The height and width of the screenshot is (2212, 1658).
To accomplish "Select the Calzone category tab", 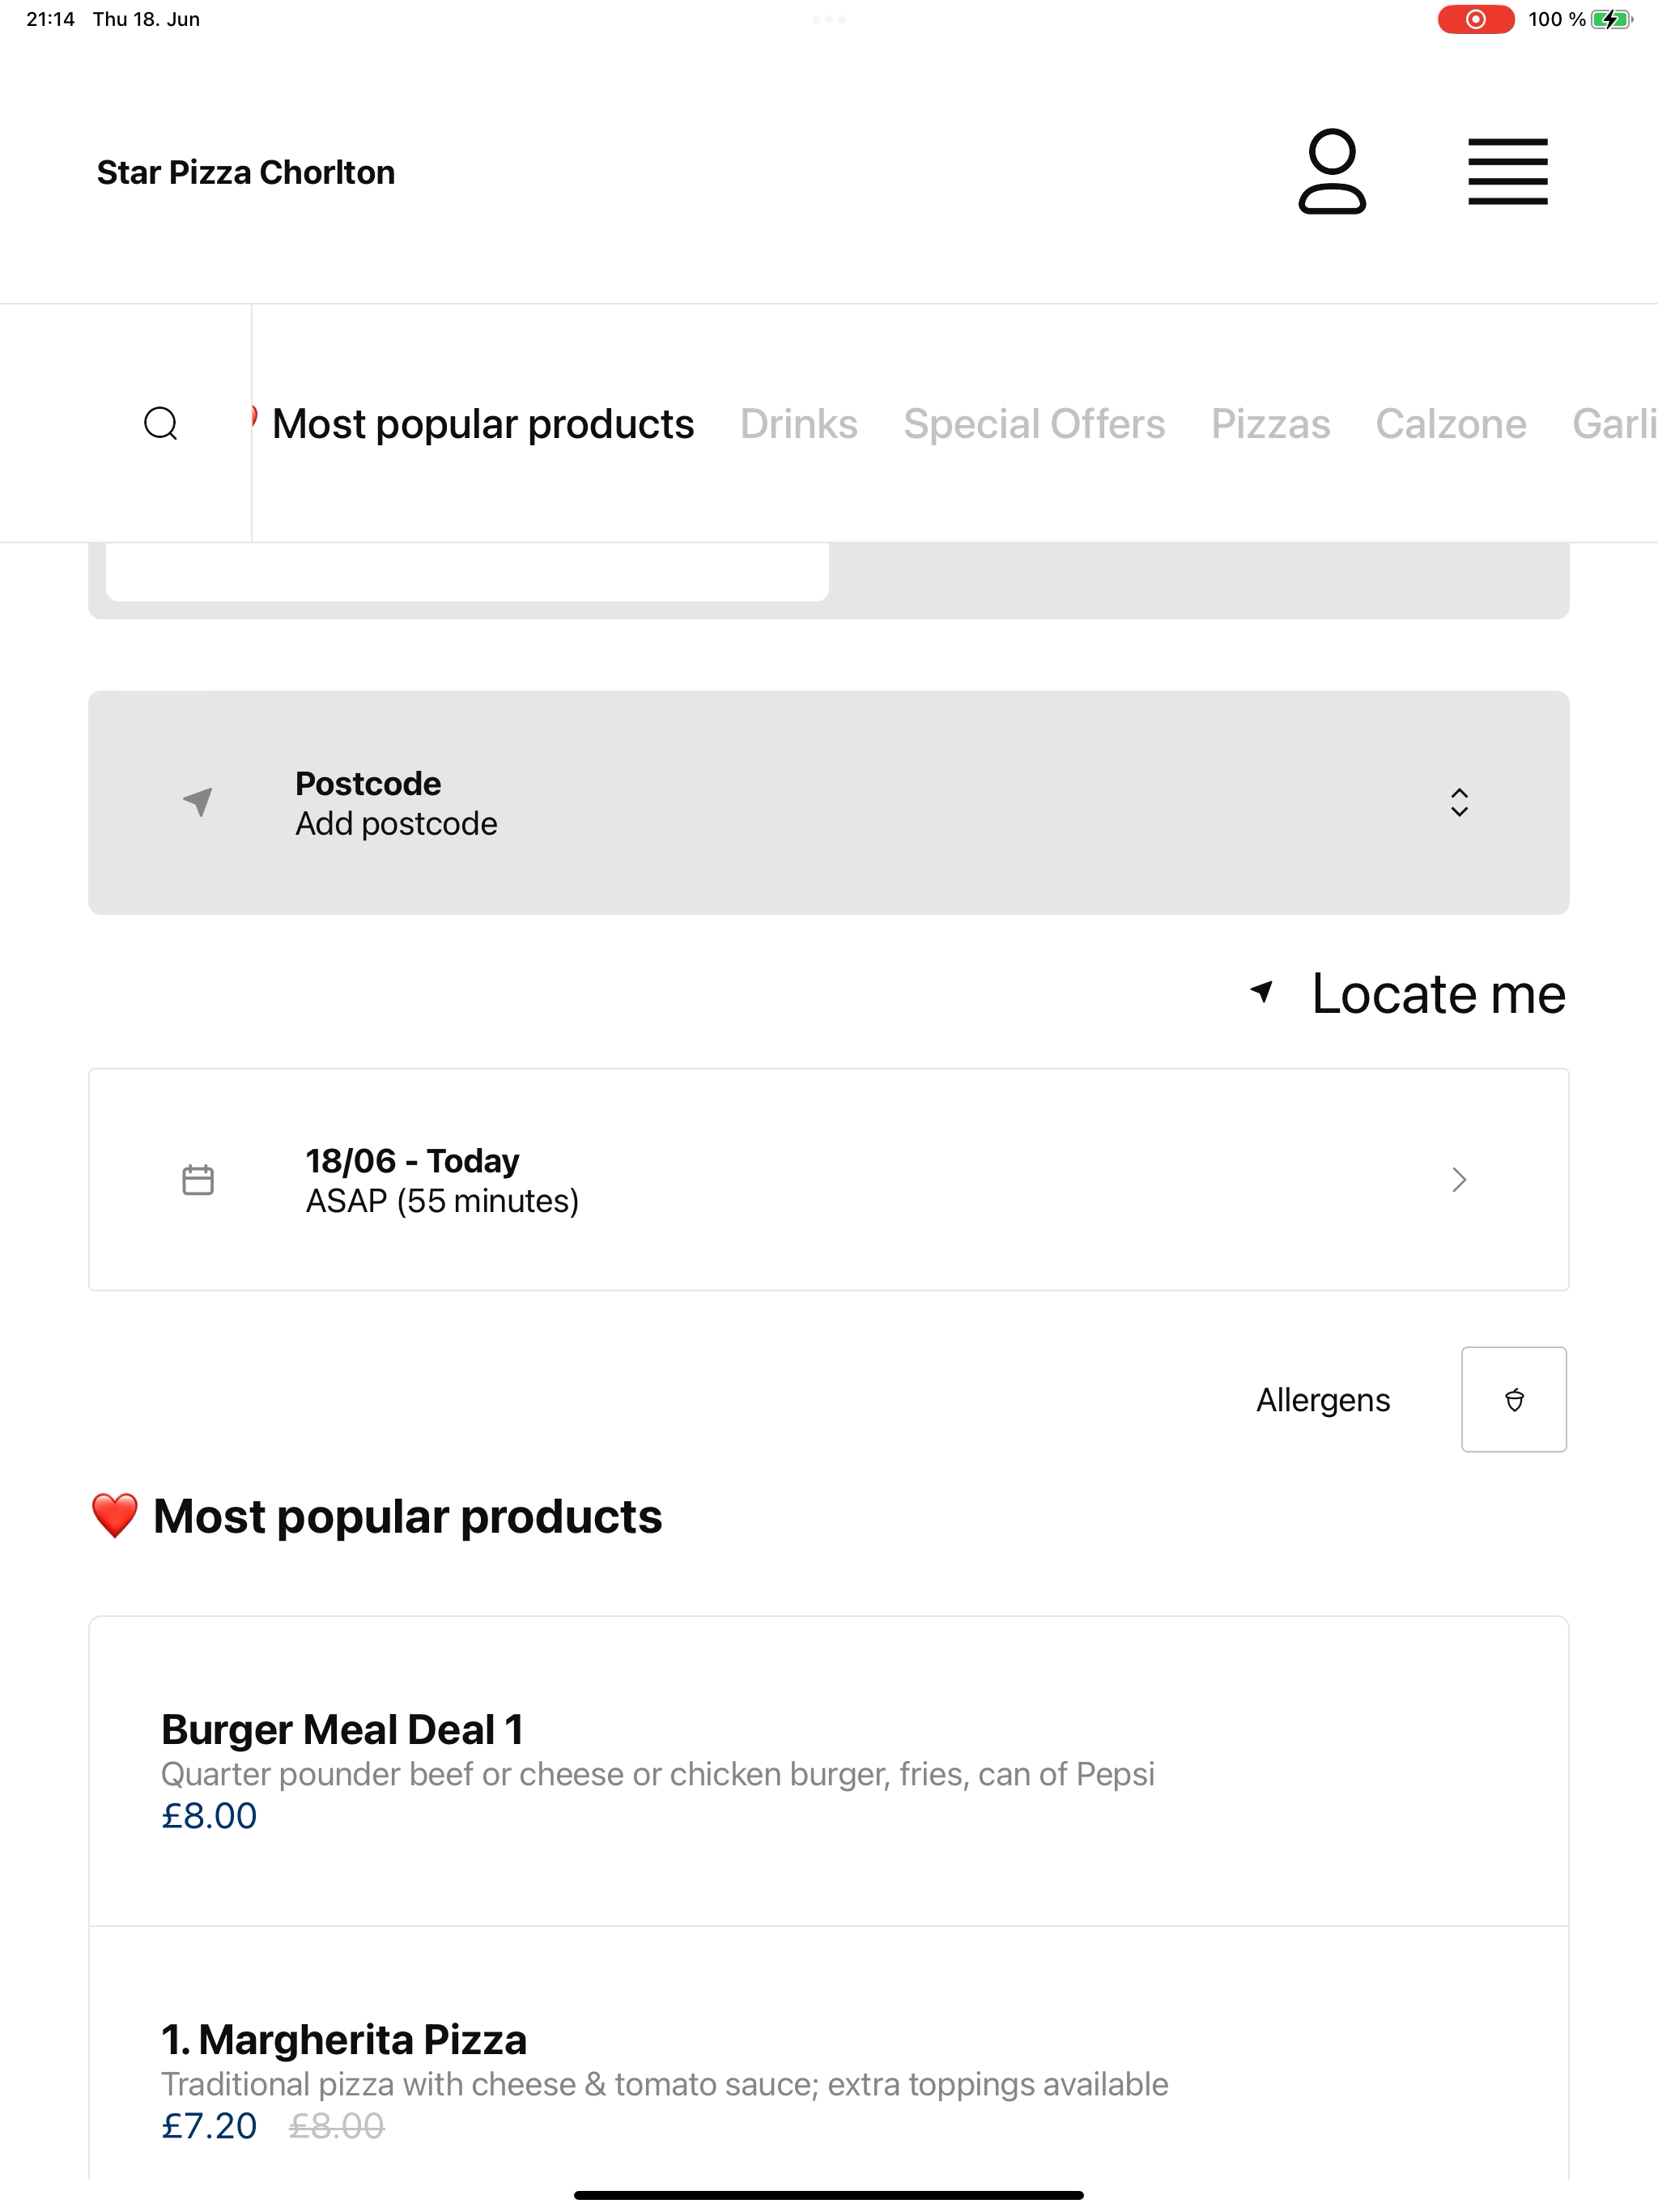I will tap(1450, 424).
